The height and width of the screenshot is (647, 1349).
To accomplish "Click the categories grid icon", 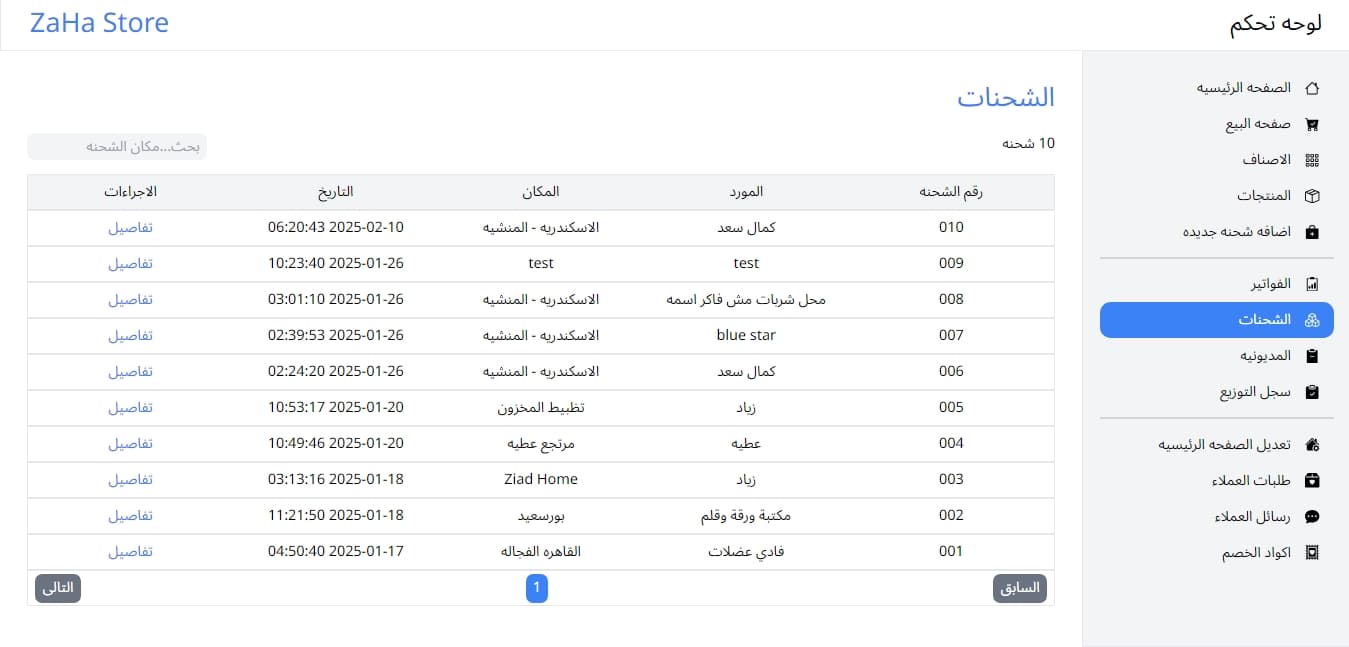I will [1313, 160].
